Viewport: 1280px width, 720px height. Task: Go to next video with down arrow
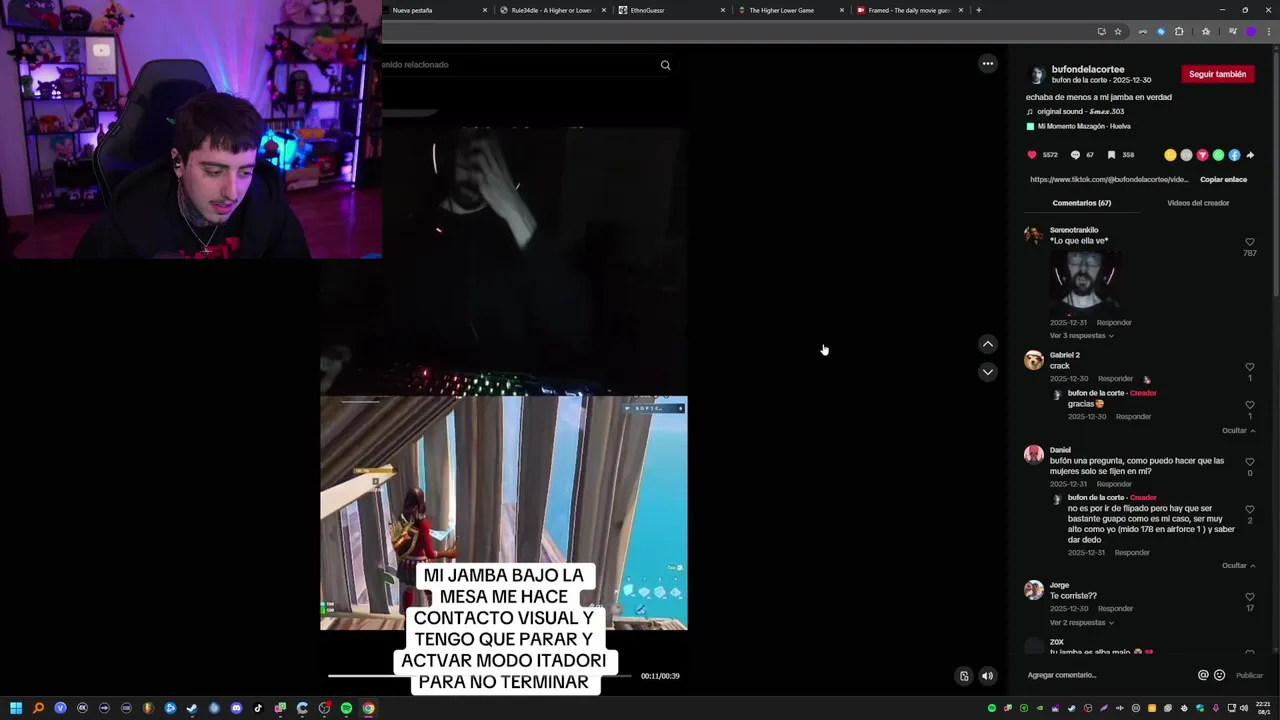pos(988,372)
